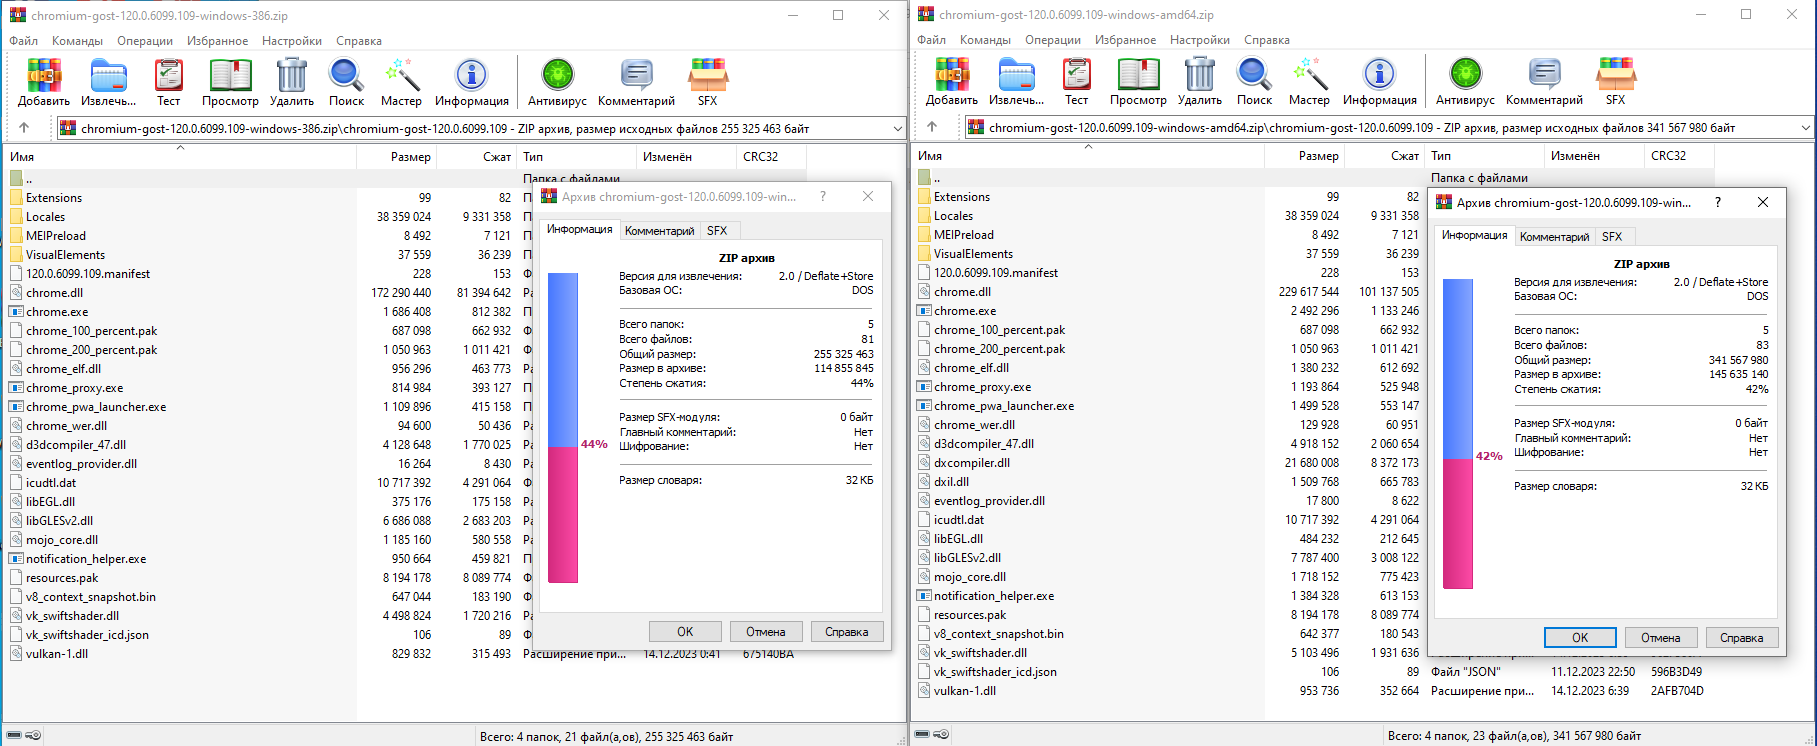The image size is (1817, 746).
Task: Run Тест from the right amd64 window toolbar
Action: (x=1077, y=81)
